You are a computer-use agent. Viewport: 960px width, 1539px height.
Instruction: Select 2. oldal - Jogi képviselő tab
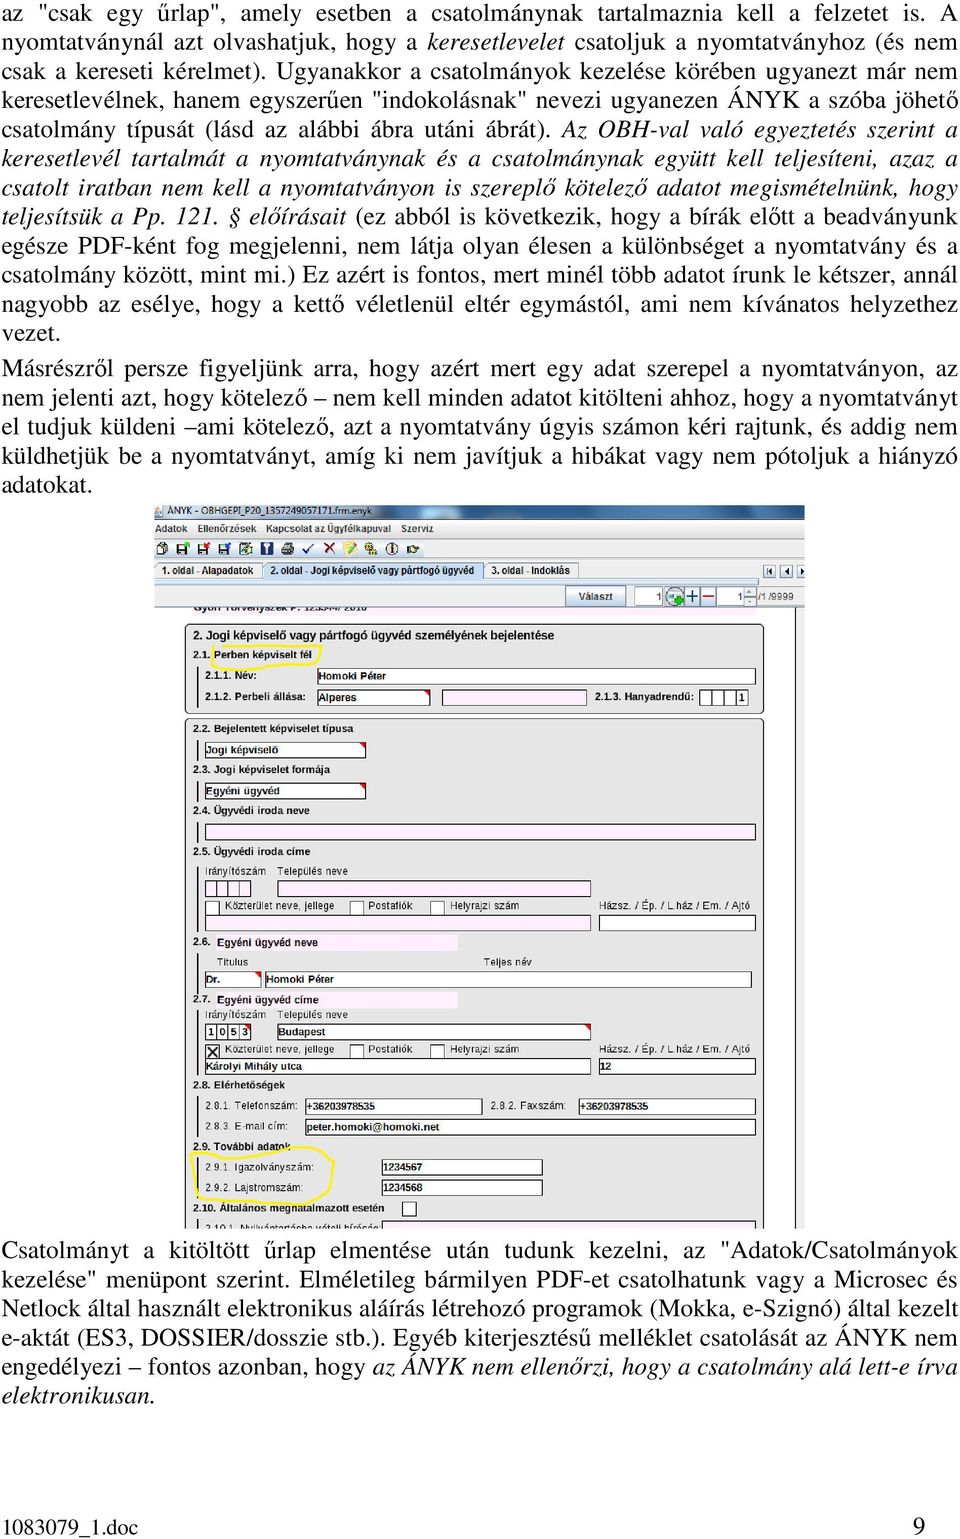point(372,571)
